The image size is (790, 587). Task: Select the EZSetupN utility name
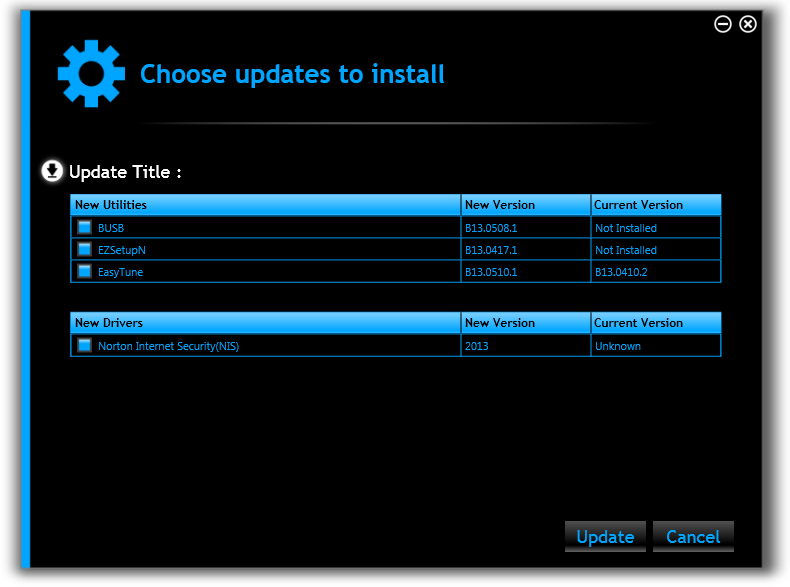click(122, 250)
